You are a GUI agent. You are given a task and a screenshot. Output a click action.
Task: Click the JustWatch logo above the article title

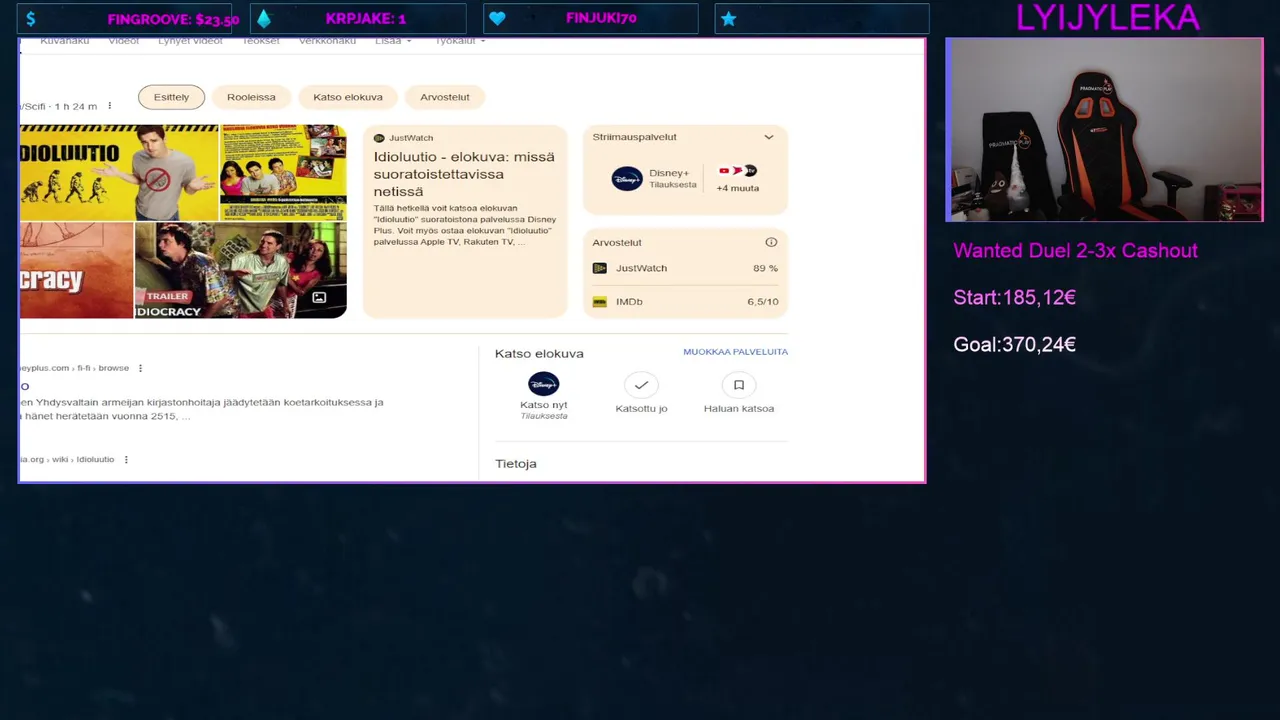coord(379,138)
